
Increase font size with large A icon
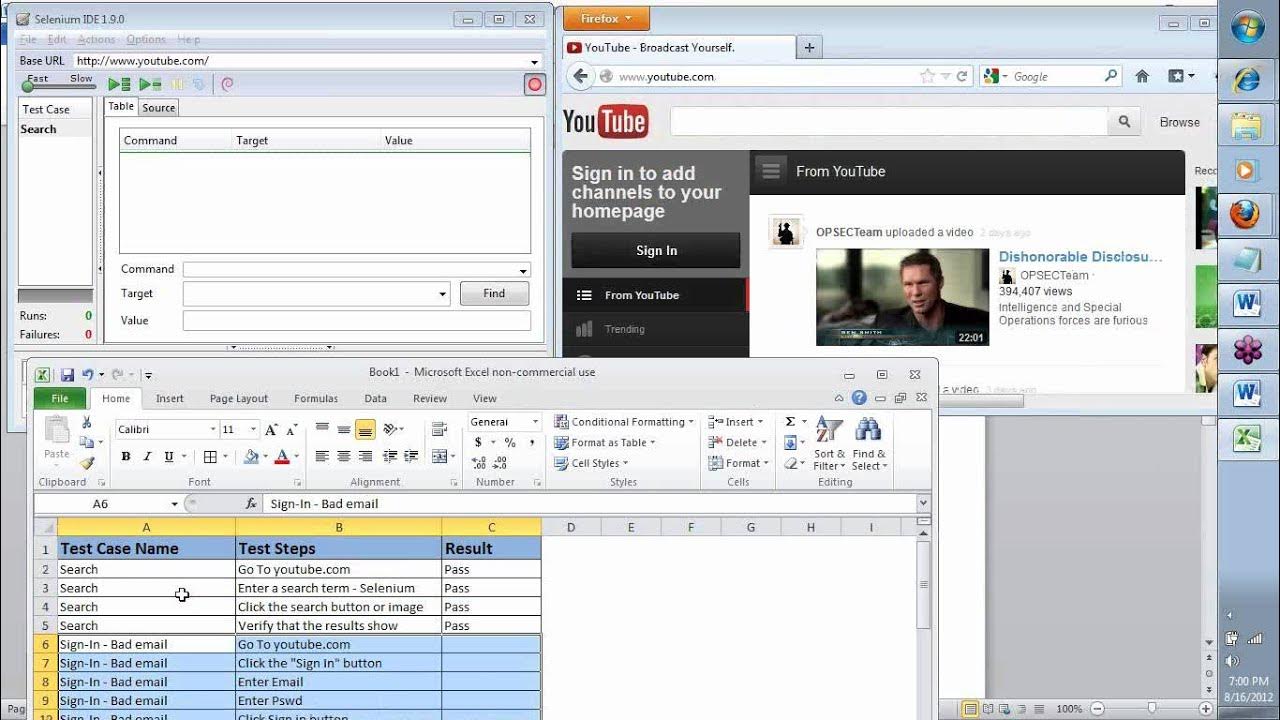click(271, 430)
